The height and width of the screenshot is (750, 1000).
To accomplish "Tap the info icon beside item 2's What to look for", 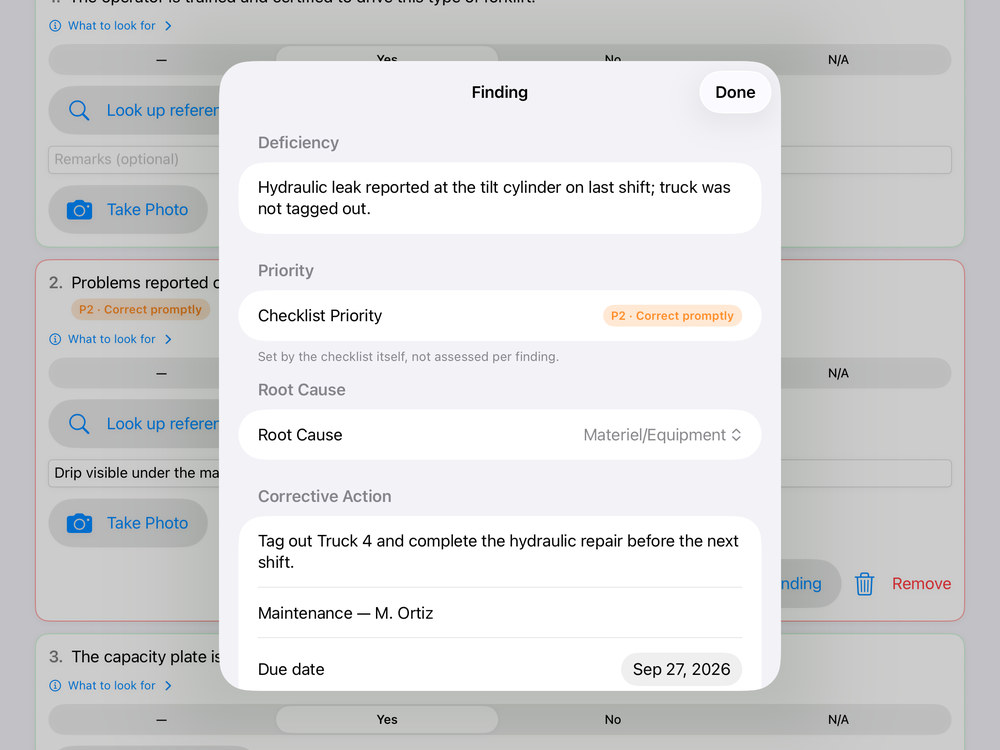I will [x=55, y=339].
